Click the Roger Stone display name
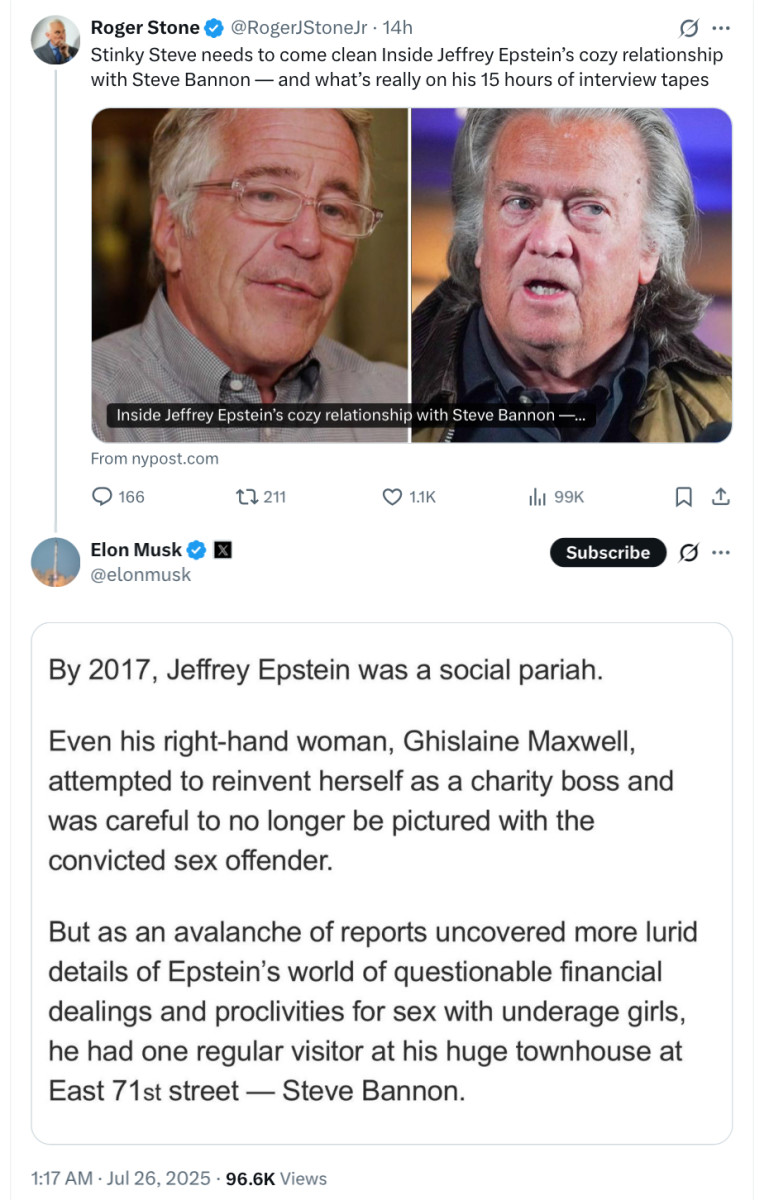Viewport: 769px width, 1200px height. [x=145, y=28]
